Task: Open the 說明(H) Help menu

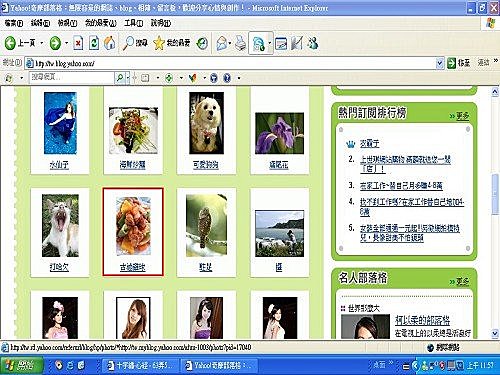Action: pos(161,23)
